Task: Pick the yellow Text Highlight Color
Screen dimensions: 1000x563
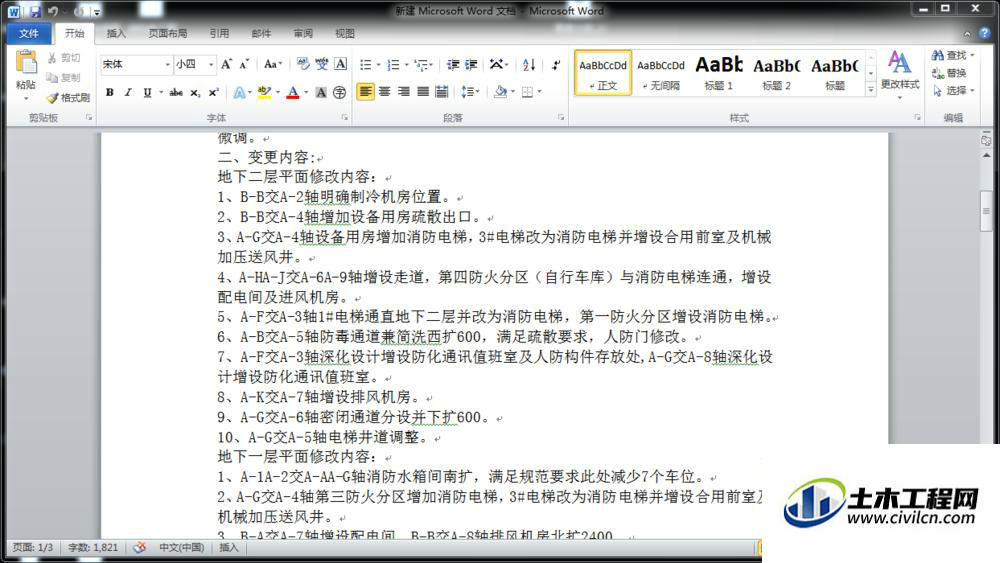Action: coord(264,92)
